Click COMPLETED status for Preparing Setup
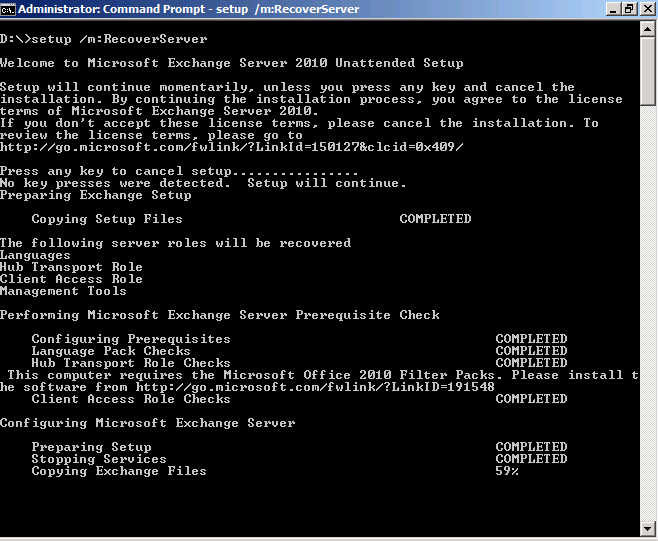Screen dimensions: 658x541 (531, 447)
